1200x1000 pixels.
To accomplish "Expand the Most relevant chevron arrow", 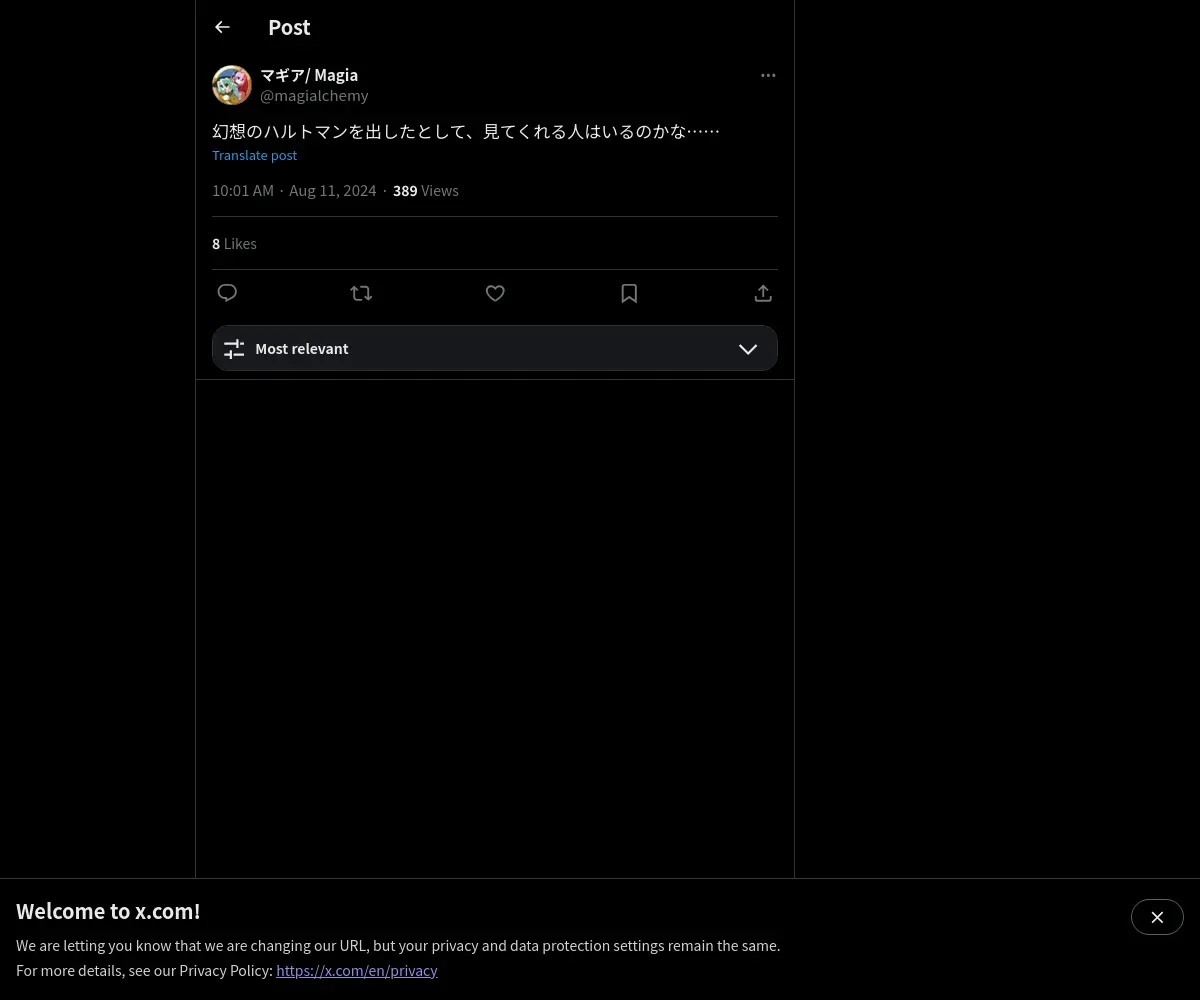I will pos(748,349).
